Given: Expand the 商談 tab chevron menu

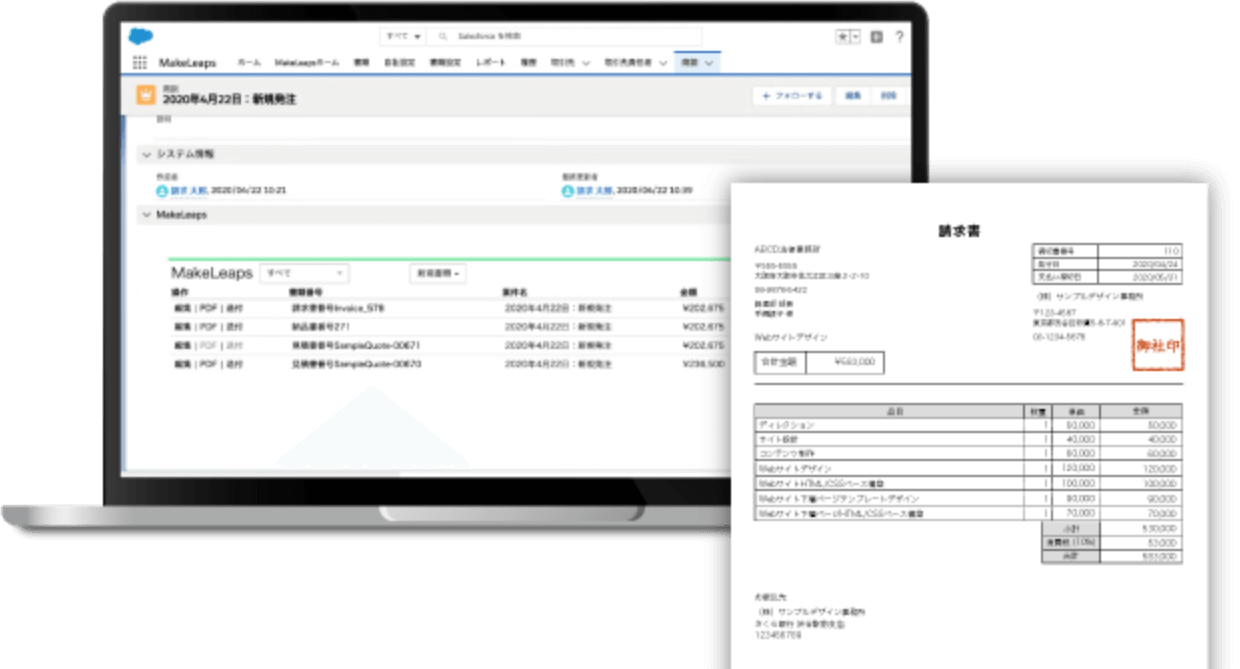Looking at the screenshot, I should coord(709,63).
